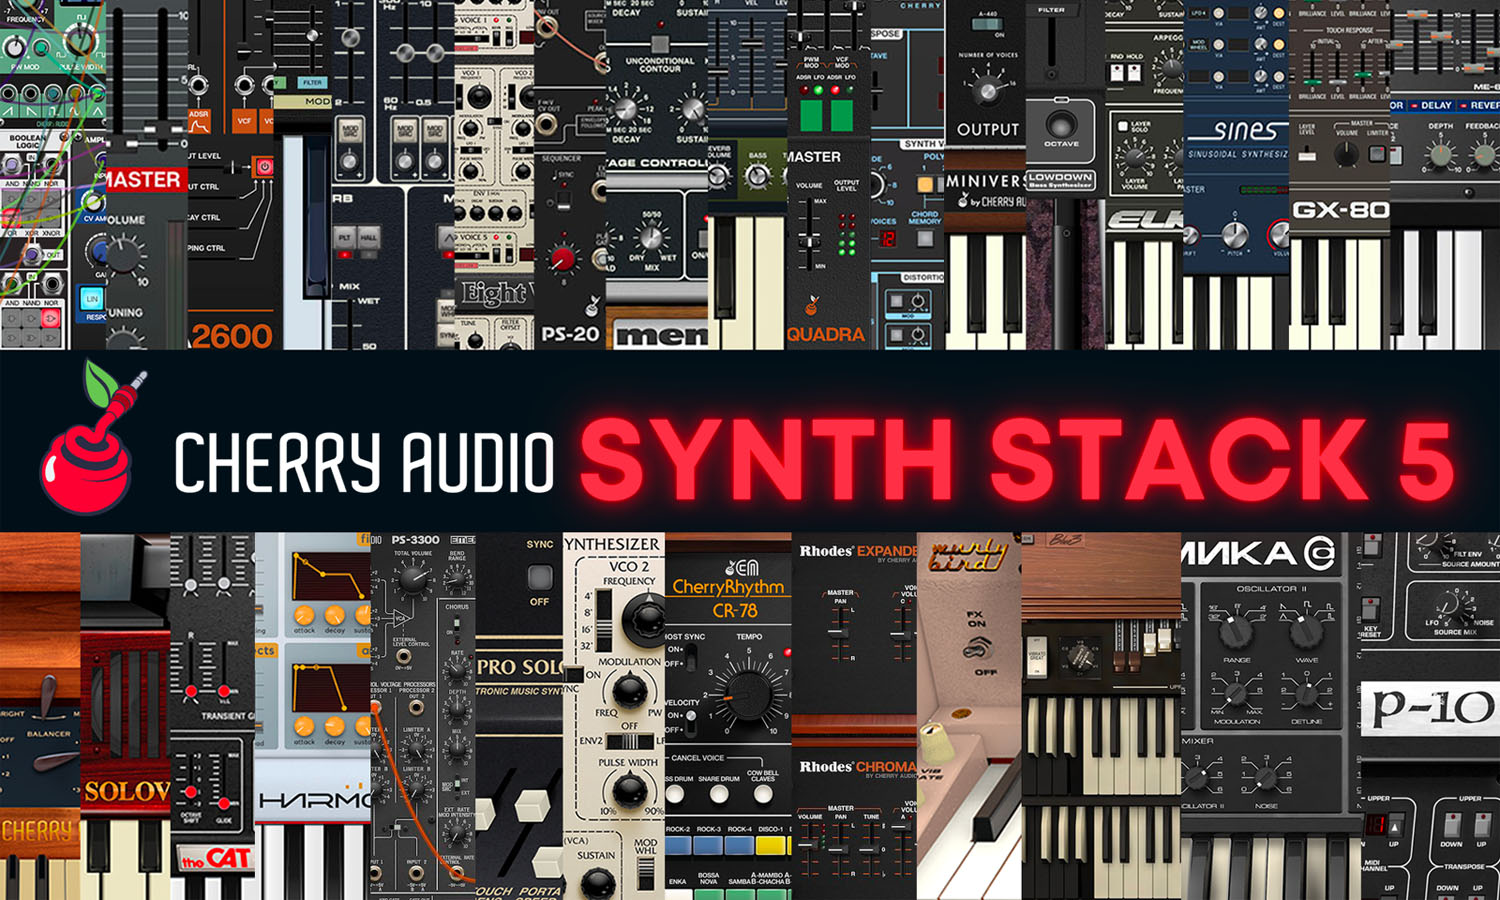
Task: Click the PRO SOLO nameplate
Action: (519, 666)
